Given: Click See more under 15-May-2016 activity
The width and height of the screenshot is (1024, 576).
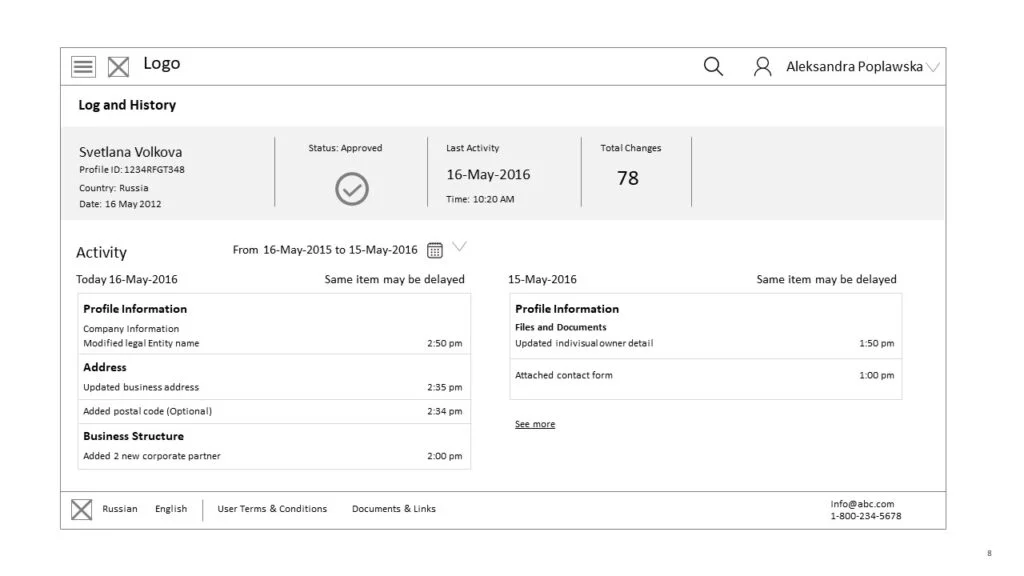Looking at the screenshot, I should pos(535,424).
